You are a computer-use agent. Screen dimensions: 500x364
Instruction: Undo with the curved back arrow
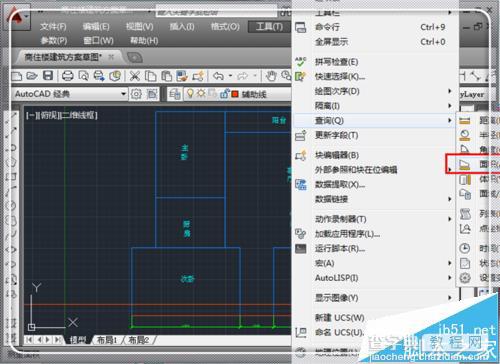(218, 76)
